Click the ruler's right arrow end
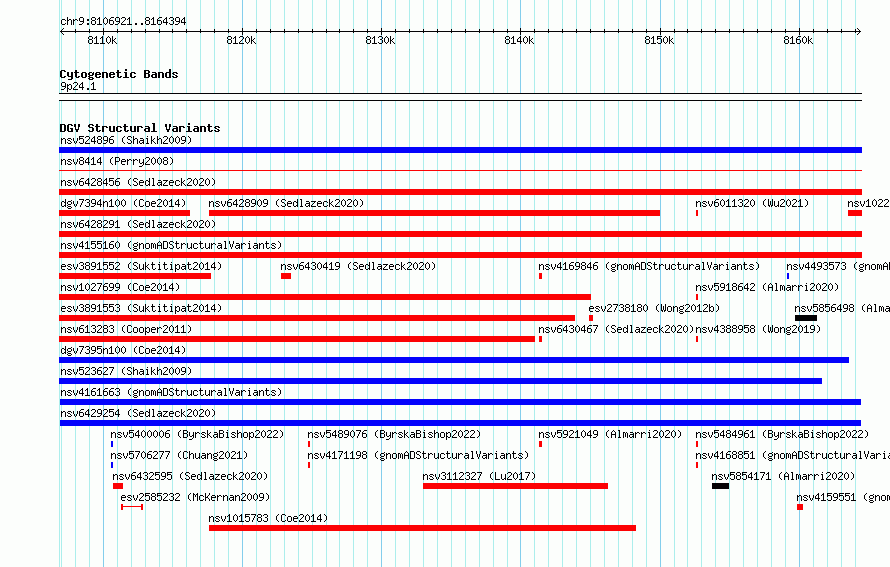 point(859,31)
